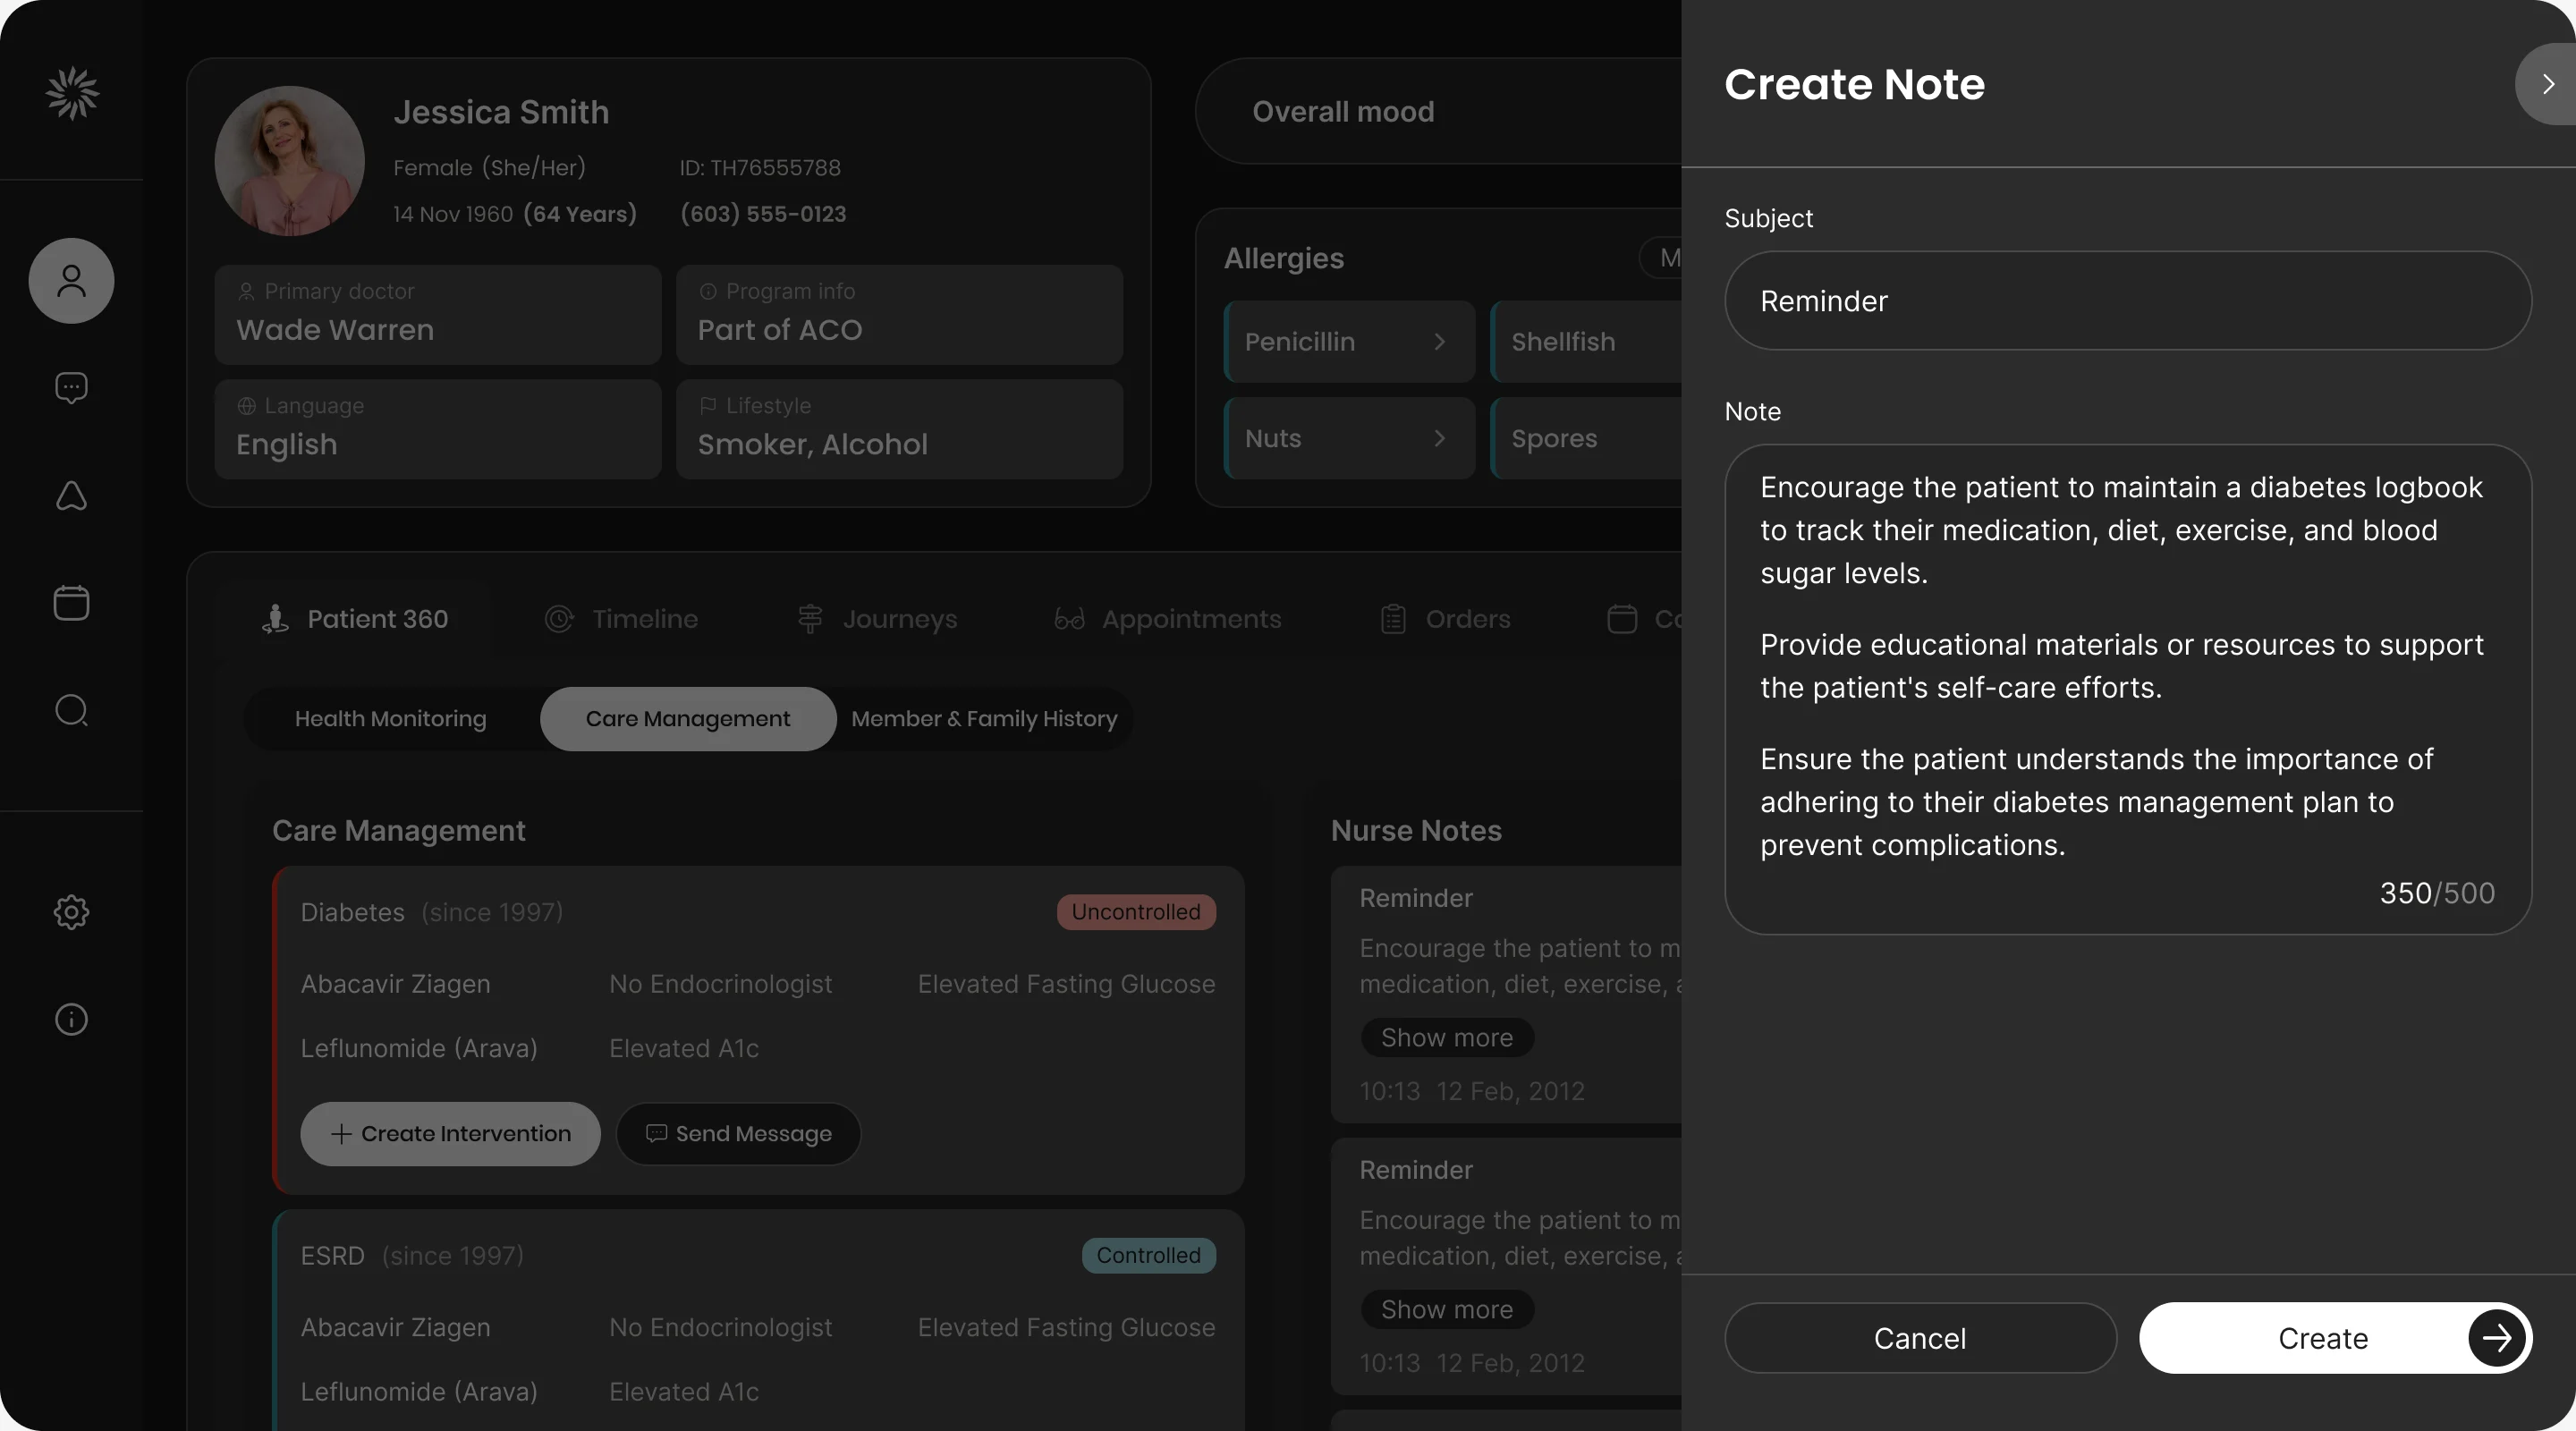
Task: Click the phone number (603) 555-0123
Action: pos(763,214)
